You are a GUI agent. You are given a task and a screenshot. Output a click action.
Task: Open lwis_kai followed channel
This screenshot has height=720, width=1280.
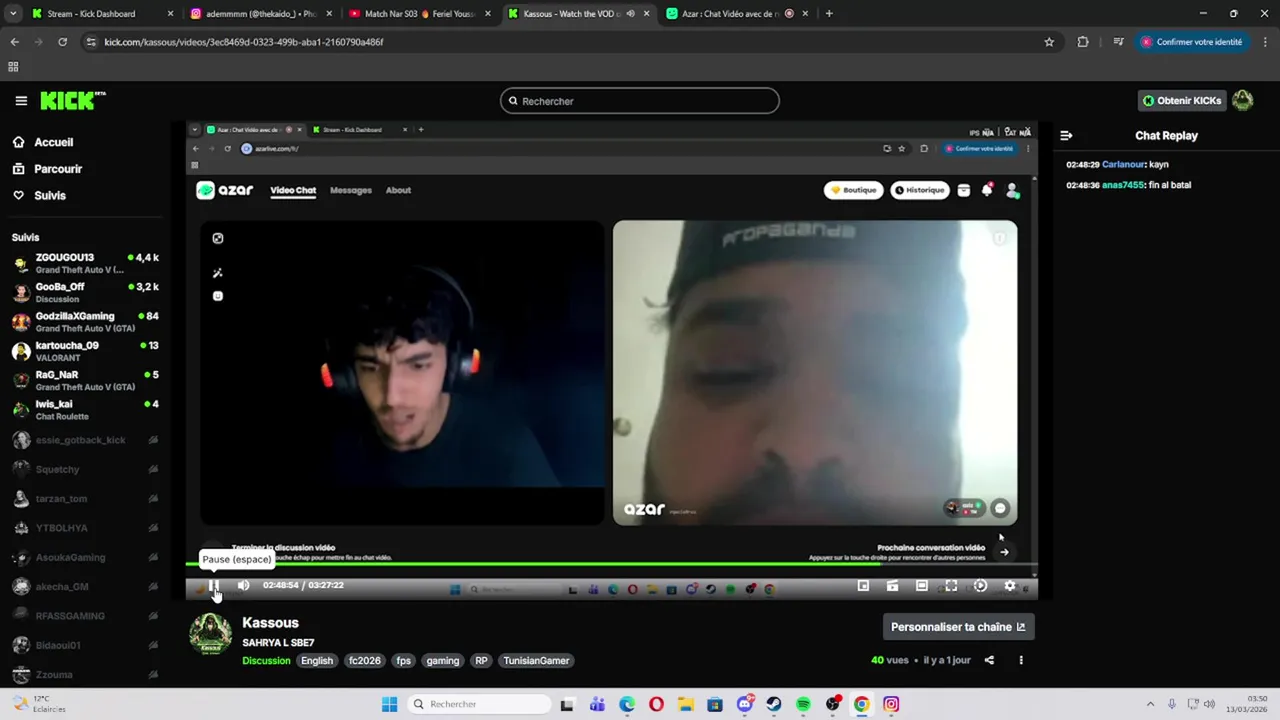point(85,409)
